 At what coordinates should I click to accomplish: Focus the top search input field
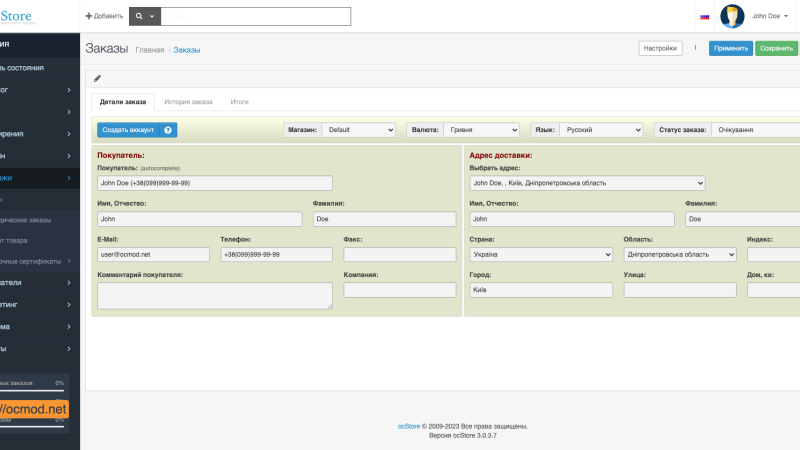pos(256,16)
